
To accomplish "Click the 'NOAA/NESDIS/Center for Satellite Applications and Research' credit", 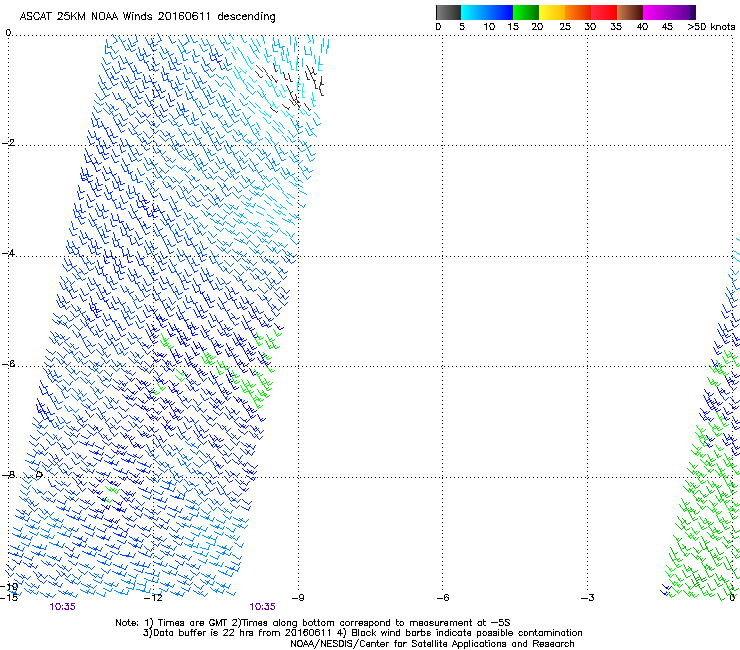I will click(432, 644).
